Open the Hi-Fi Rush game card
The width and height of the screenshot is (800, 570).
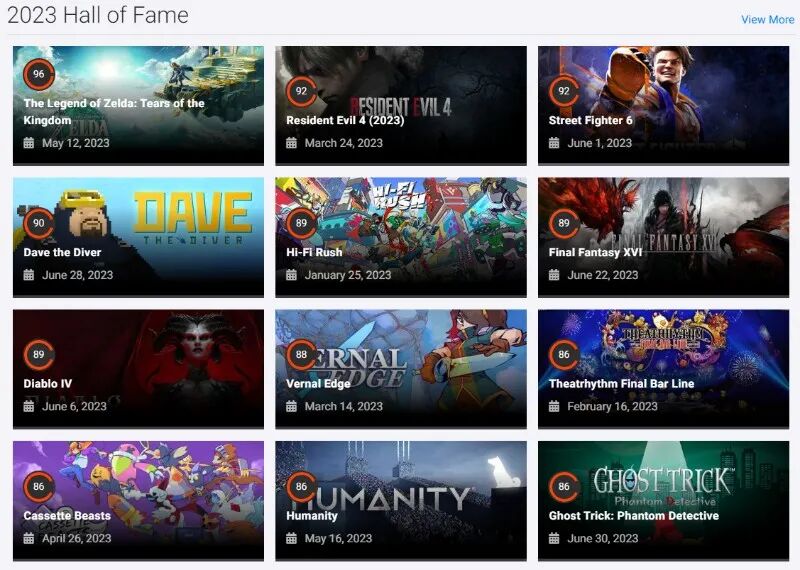click(401, 237)
